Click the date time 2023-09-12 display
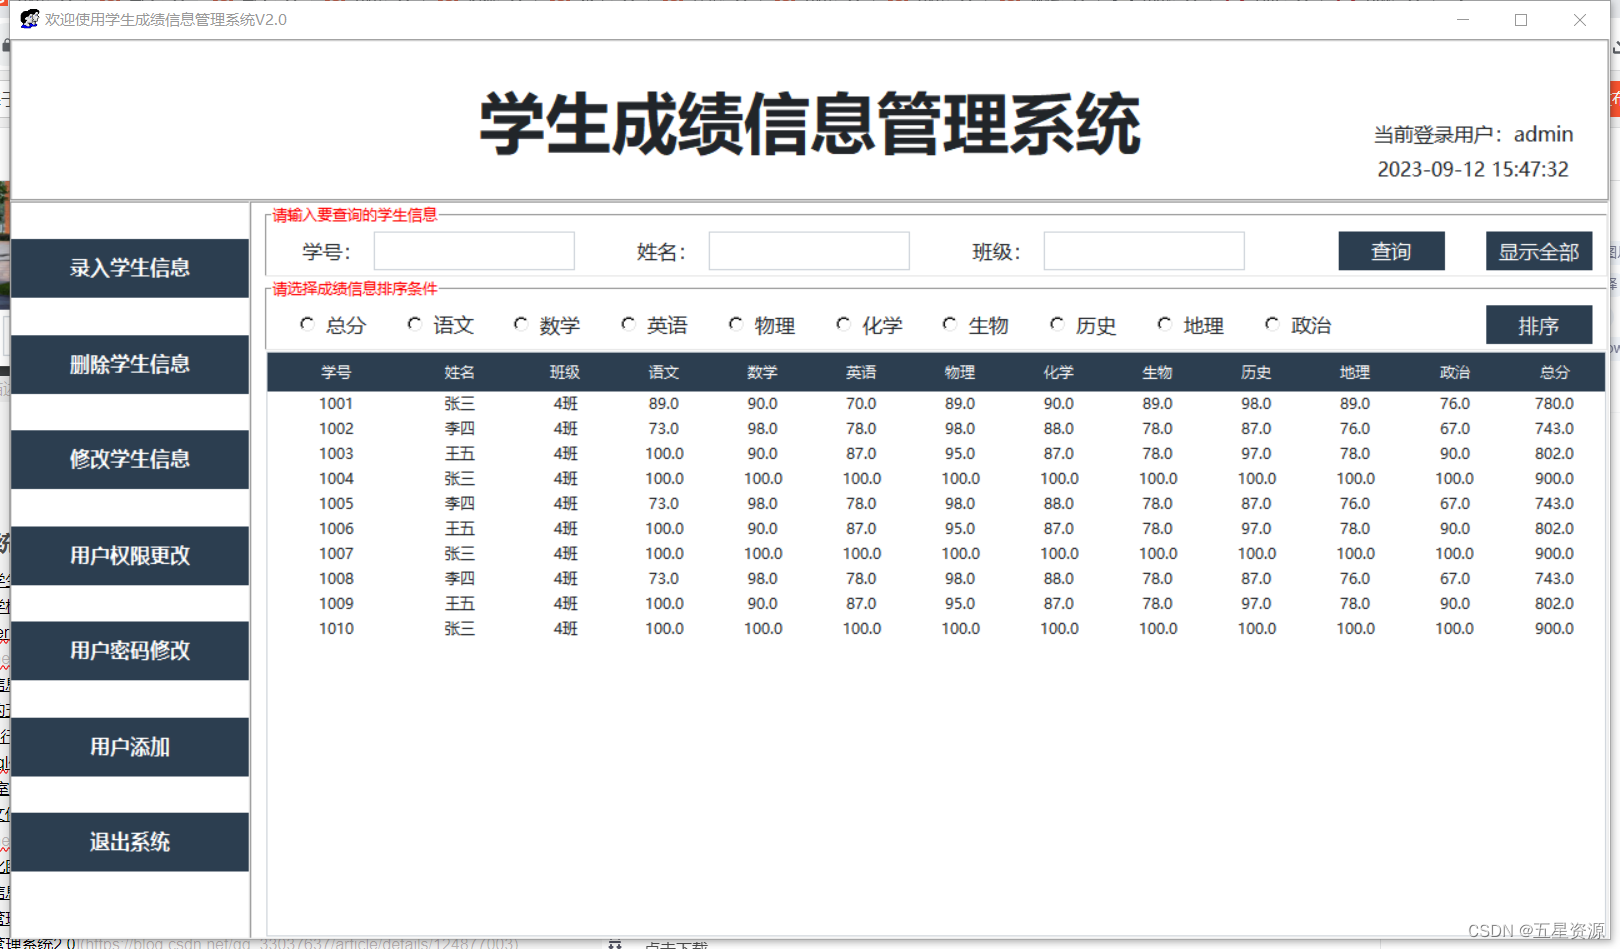Image resolution: width=1620 pixels, height=949 pixels. point(1473,170)
